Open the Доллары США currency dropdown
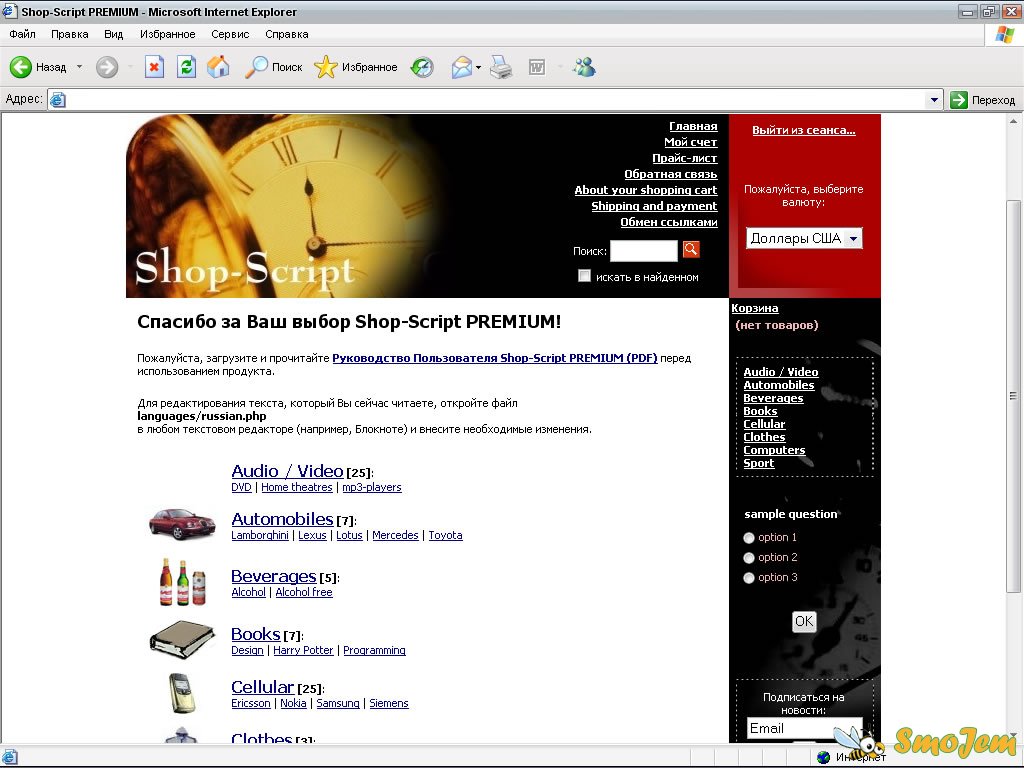 click(804, 238)
